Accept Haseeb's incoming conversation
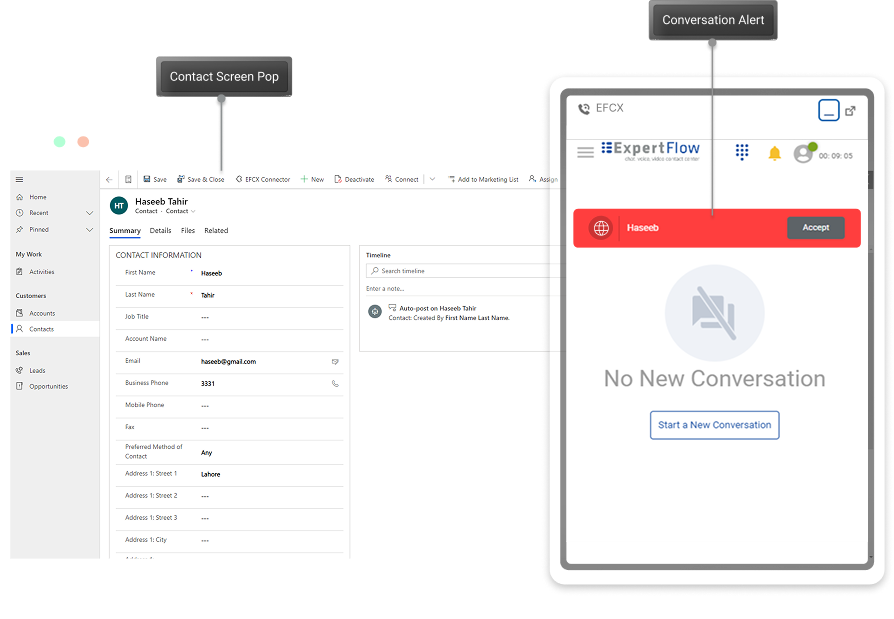This screenshot has height=619, width=894. [815, 228]
